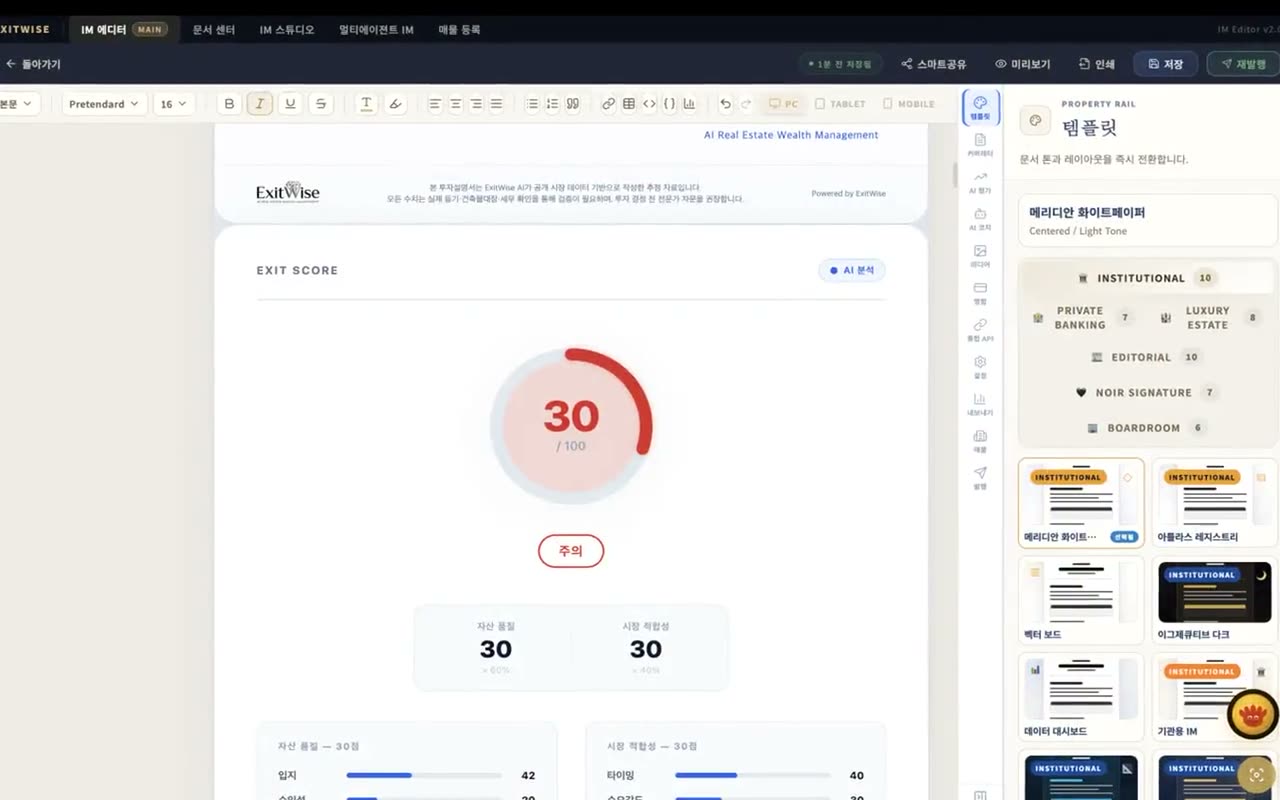Select the 이그제큐티브 다크 template

click(x=1214, y=600)
